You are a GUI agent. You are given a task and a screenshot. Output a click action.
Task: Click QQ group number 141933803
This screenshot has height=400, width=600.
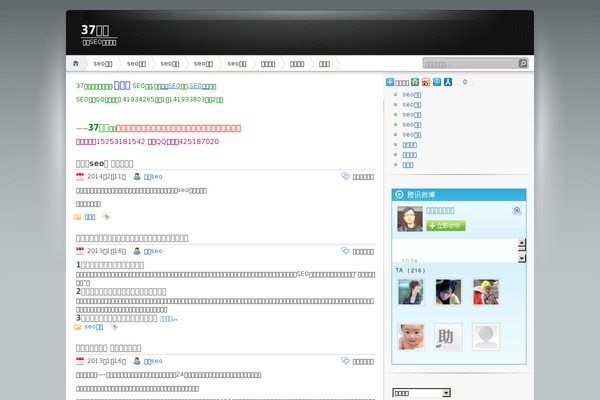click(186, 100)
